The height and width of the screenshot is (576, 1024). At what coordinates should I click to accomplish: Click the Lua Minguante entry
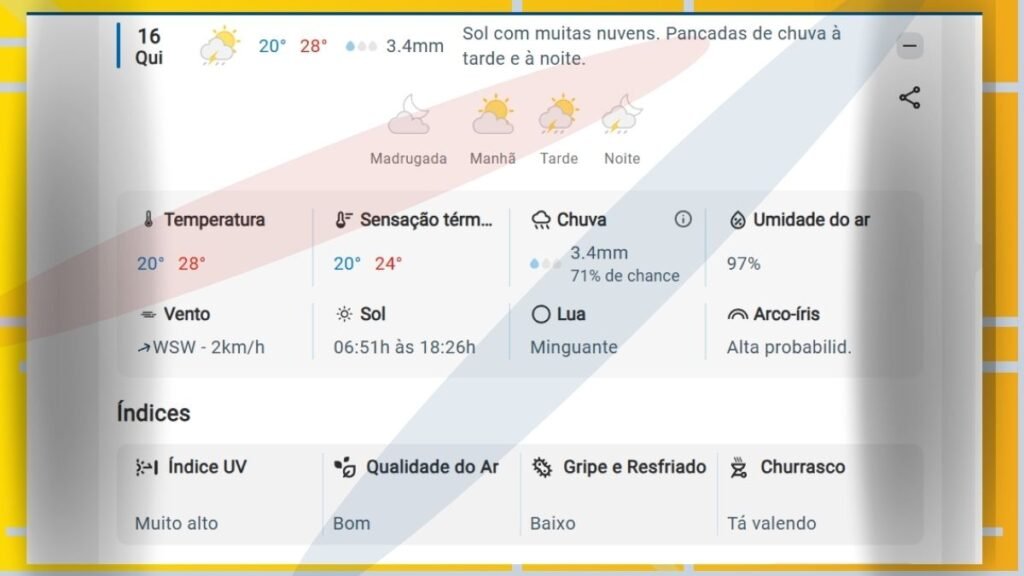pyautogui.click(x=574, y=347)
